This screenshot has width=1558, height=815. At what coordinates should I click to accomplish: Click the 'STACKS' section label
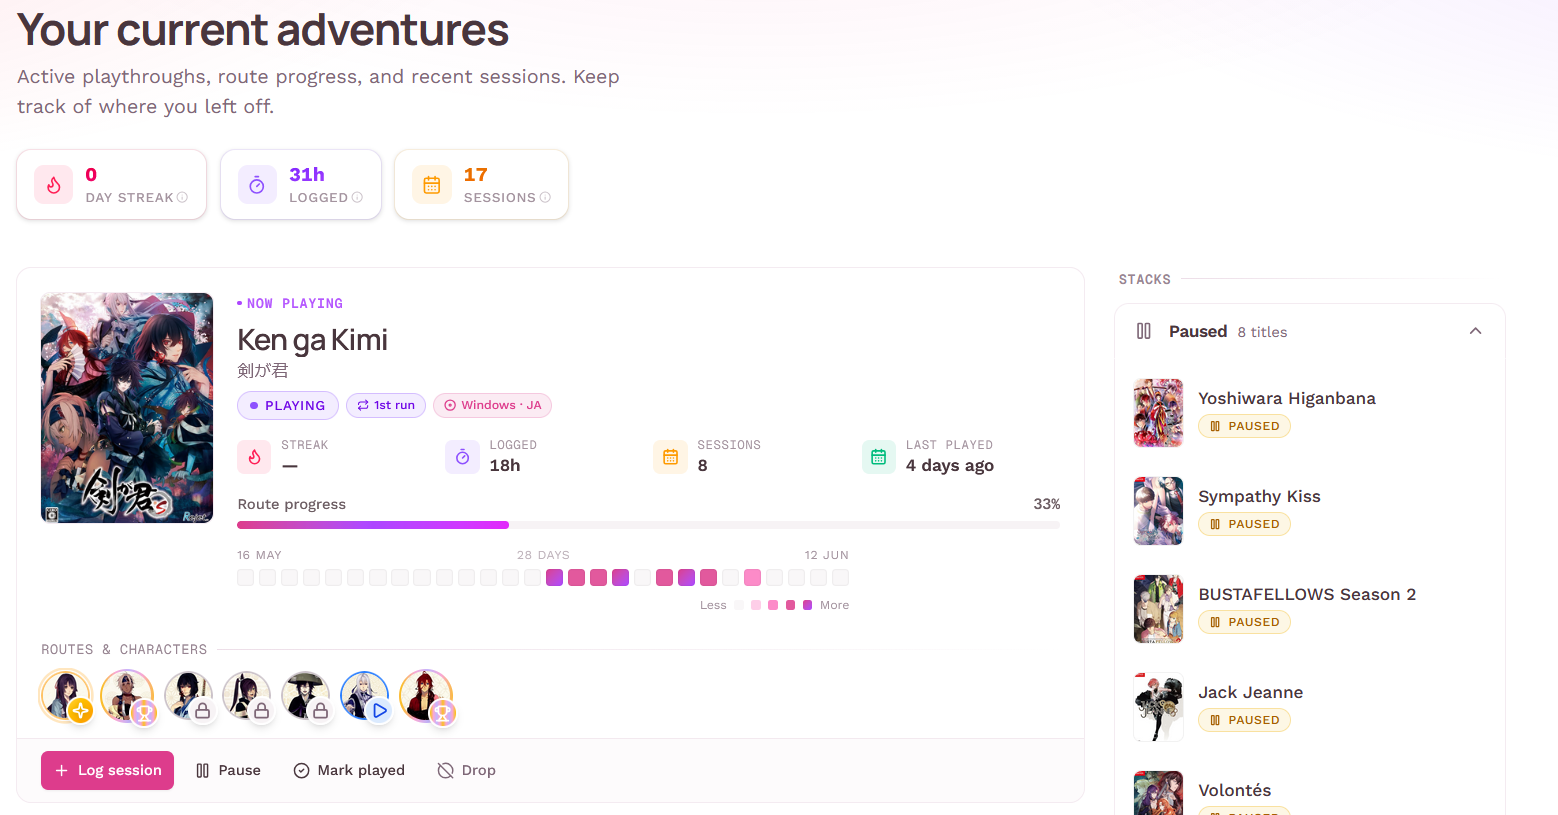click(x=1145, y=280)
